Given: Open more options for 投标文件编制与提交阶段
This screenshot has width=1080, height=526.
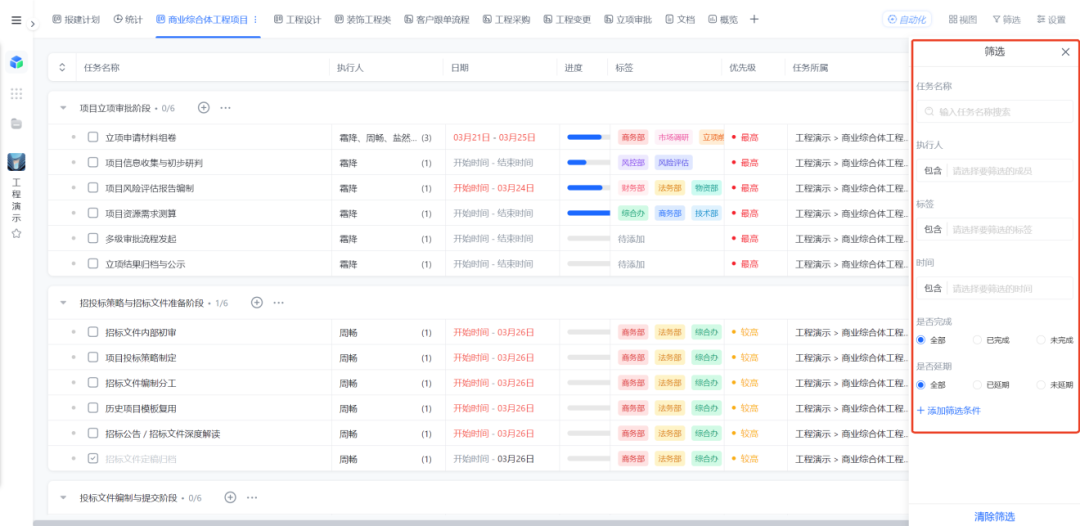Looking at the screenshot, I should [252, 497].
